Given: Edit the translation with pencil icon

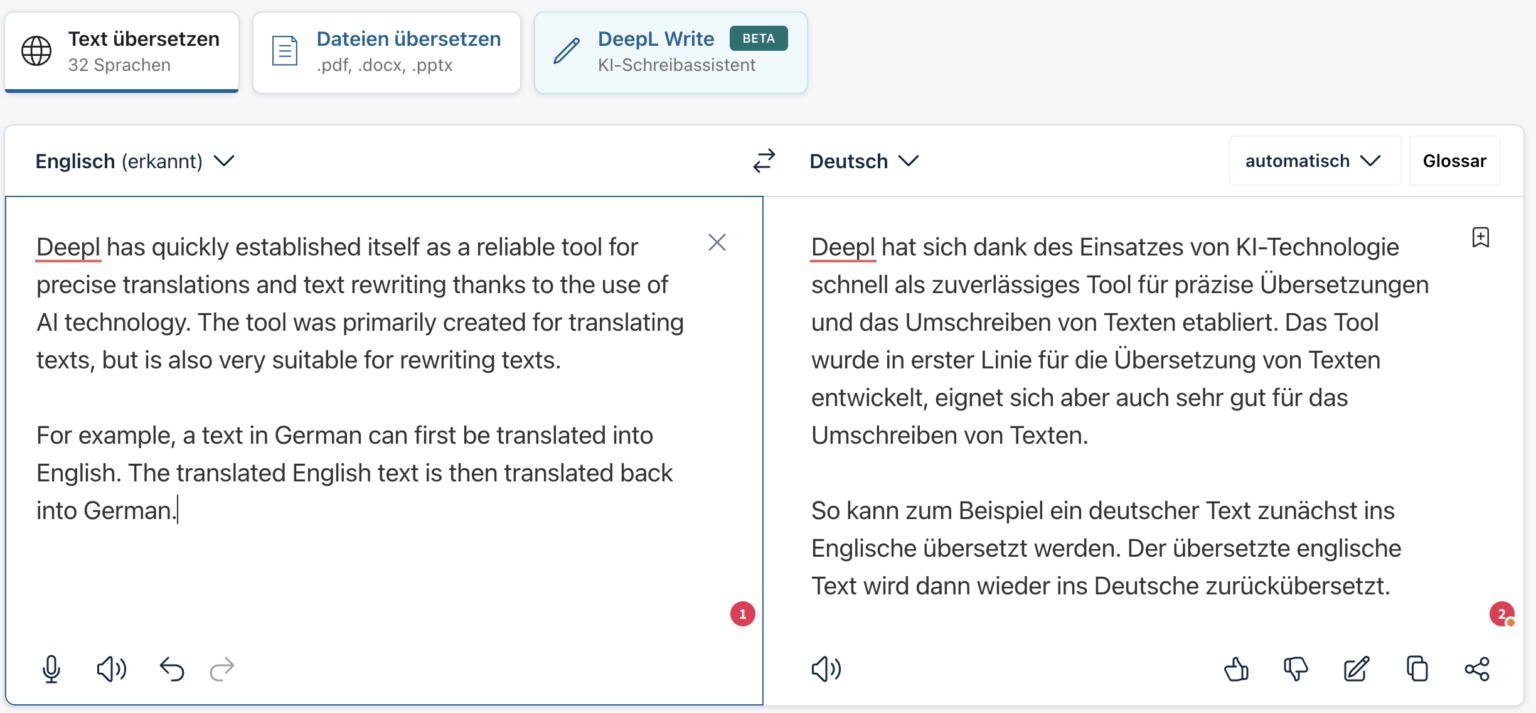Looking at the screenshot, I should [x=1356, y=669].
